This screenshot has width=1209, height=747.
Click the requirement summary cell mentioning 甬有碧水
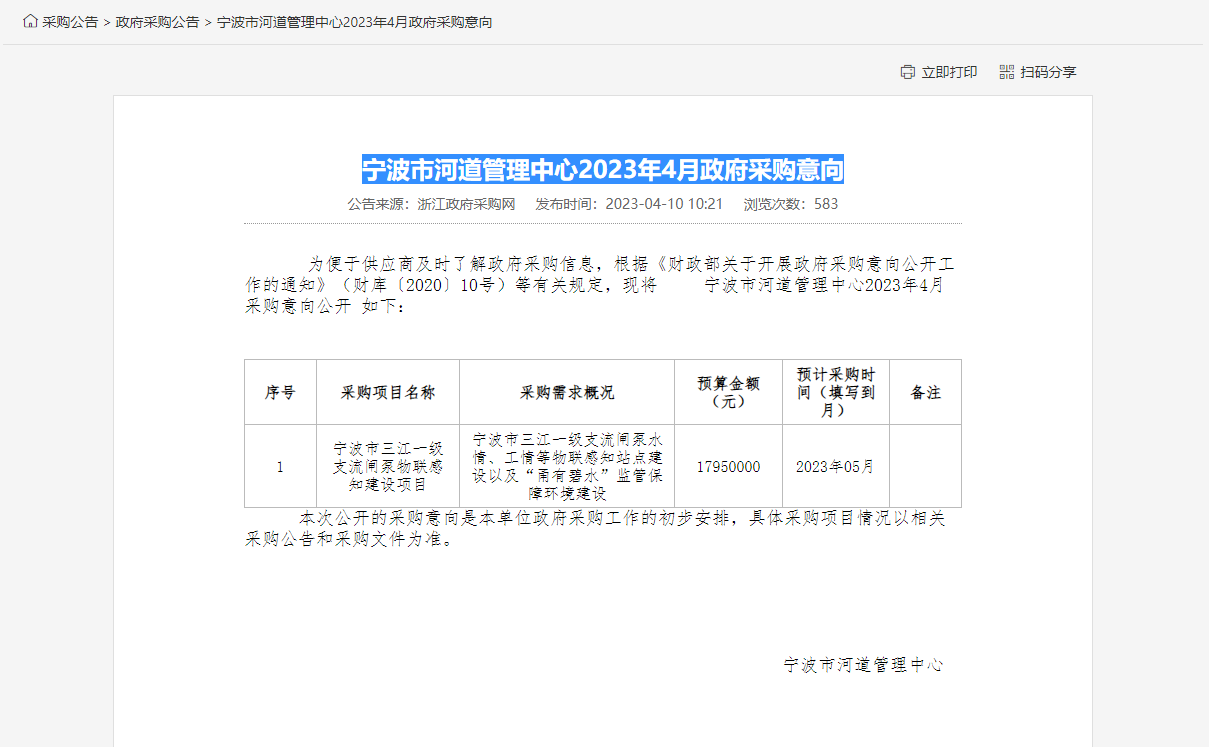click(x=567, y=466)
